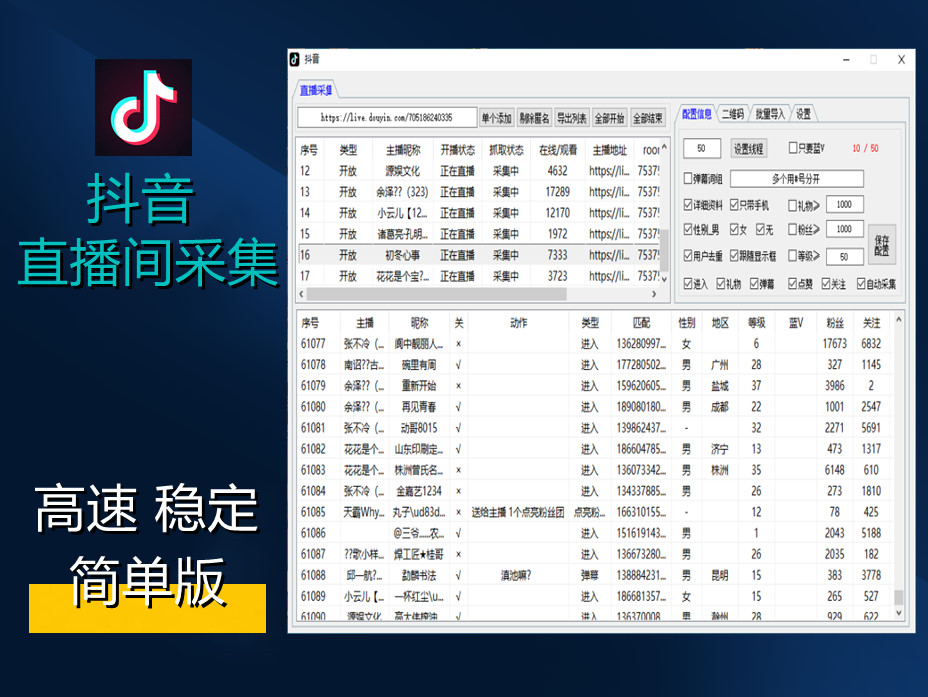Viewport: 928px width, 697px height.
Task: Select user row 61079 重新开始
Action: point(595,386)
